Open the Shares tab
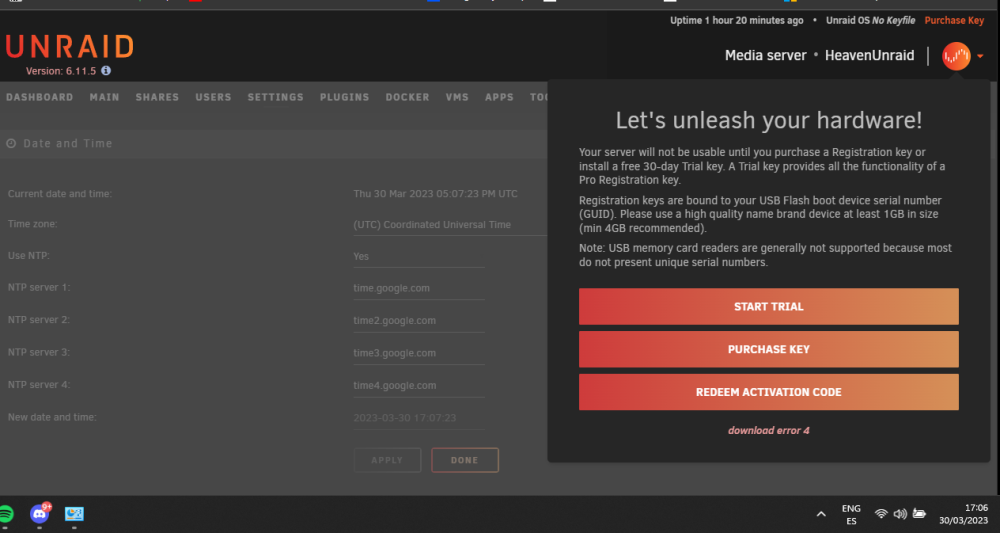The image size is (1000, 533). point(157,97)
